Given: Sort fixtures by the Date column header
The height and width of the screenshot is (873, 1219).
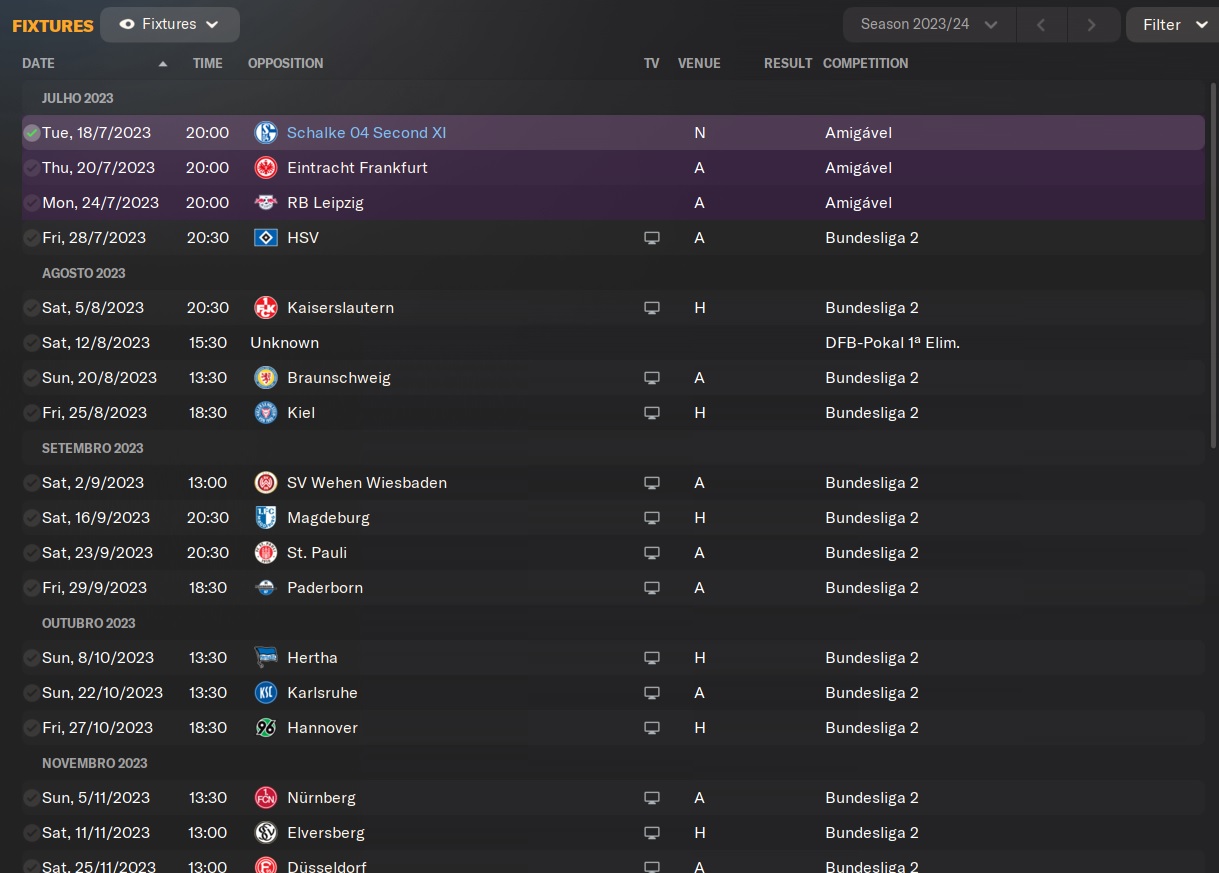Looking at the screenshot, I should tap(39, 63).
